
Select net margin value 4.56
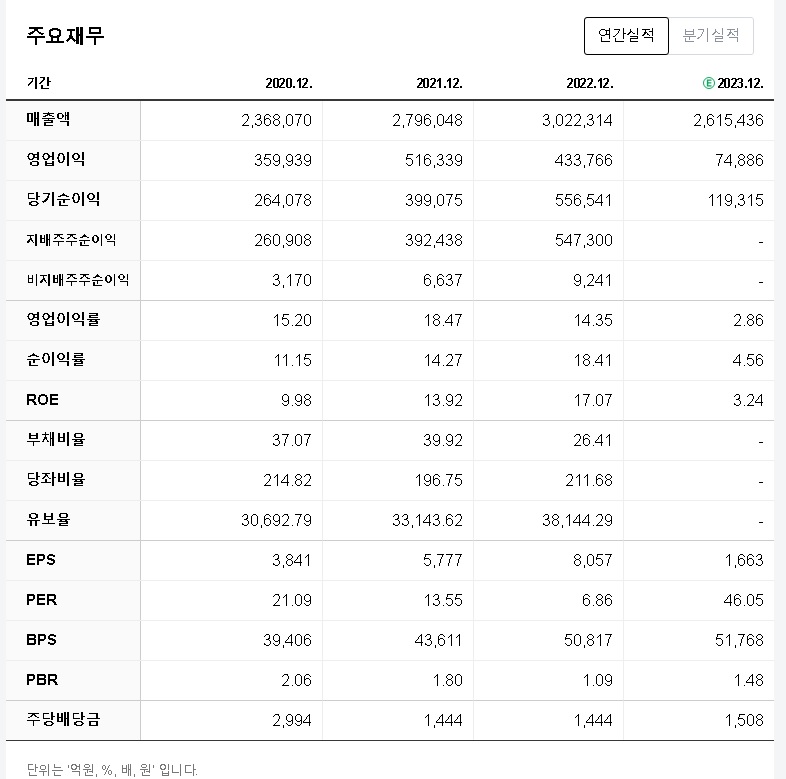[x=748, y=360]
